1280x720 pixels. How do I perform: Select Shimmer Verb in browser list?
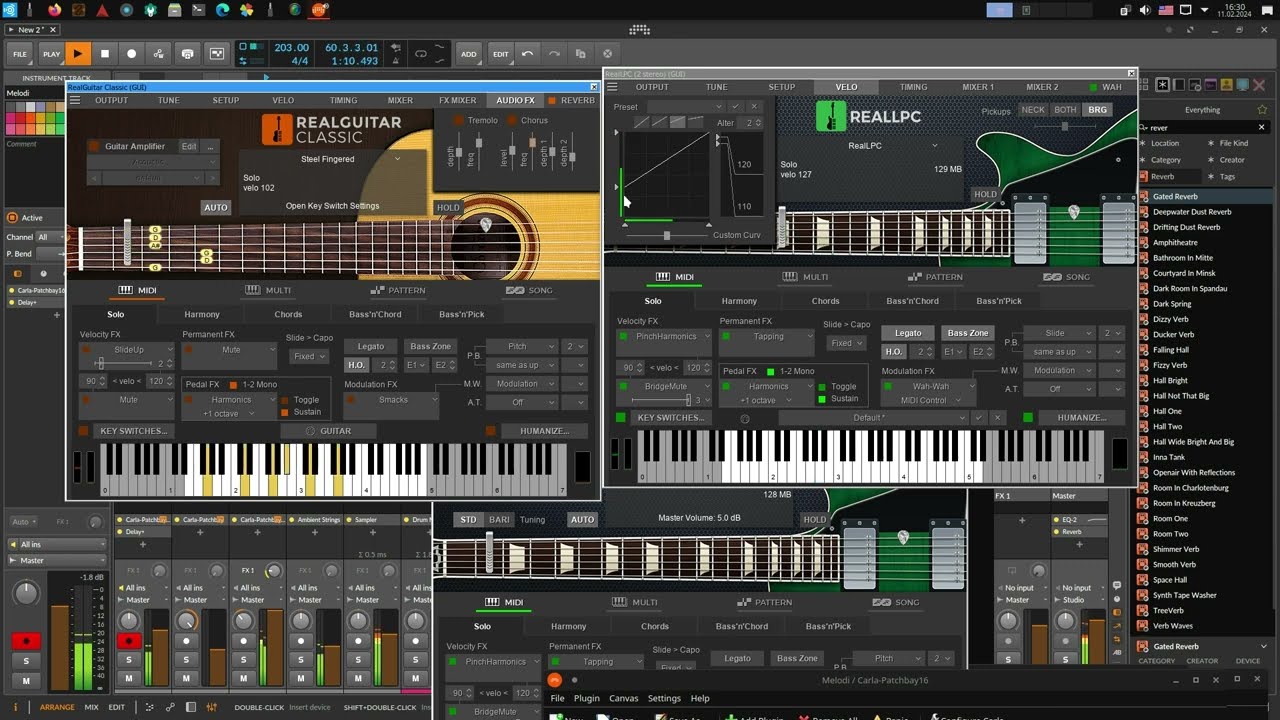click(1176, 549)
